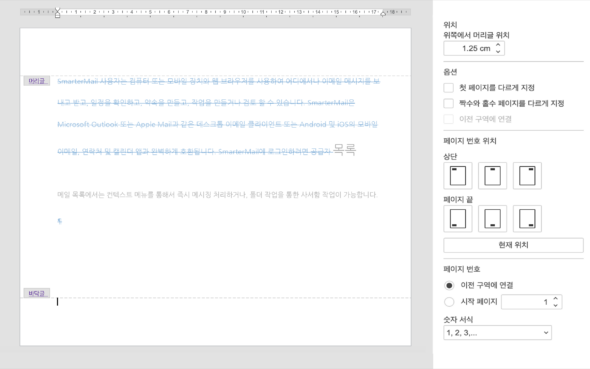Select bottom-center page number position icon
This screenshot has width=590, height=369.
click(x=493, y=219)
